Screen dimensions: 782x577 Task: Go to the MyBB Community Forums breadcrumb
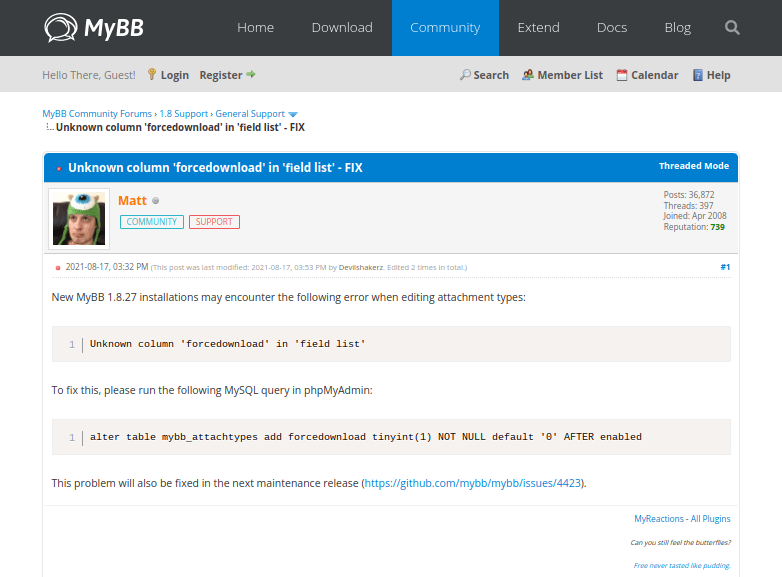pyautogui.click(x=97, y=114)
